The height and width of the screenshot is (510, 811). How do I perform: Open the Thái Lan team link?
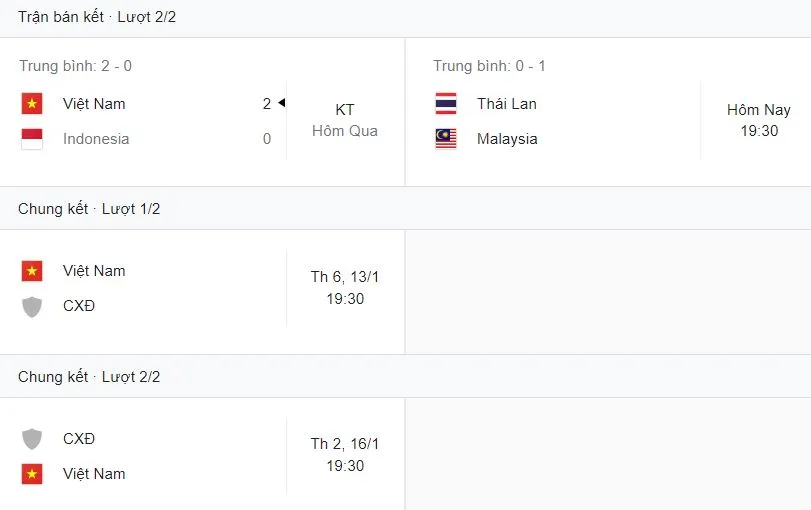507,104
